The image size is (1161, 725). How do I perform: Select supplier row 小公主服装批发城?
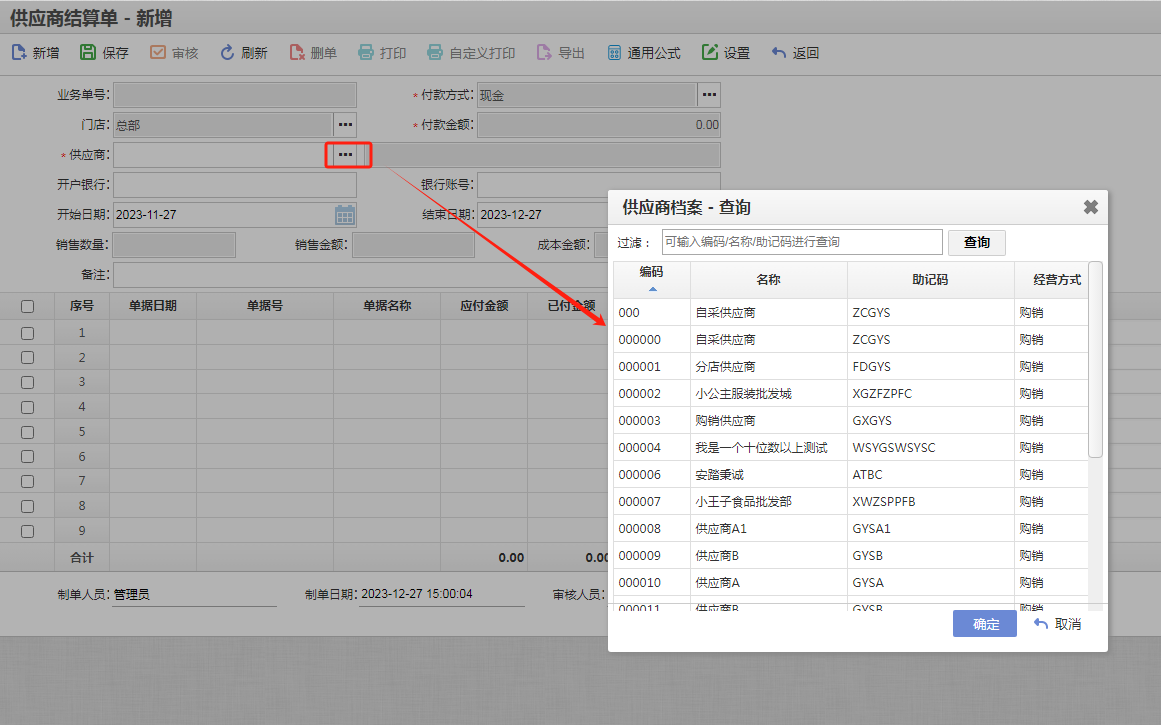point(851,394)
